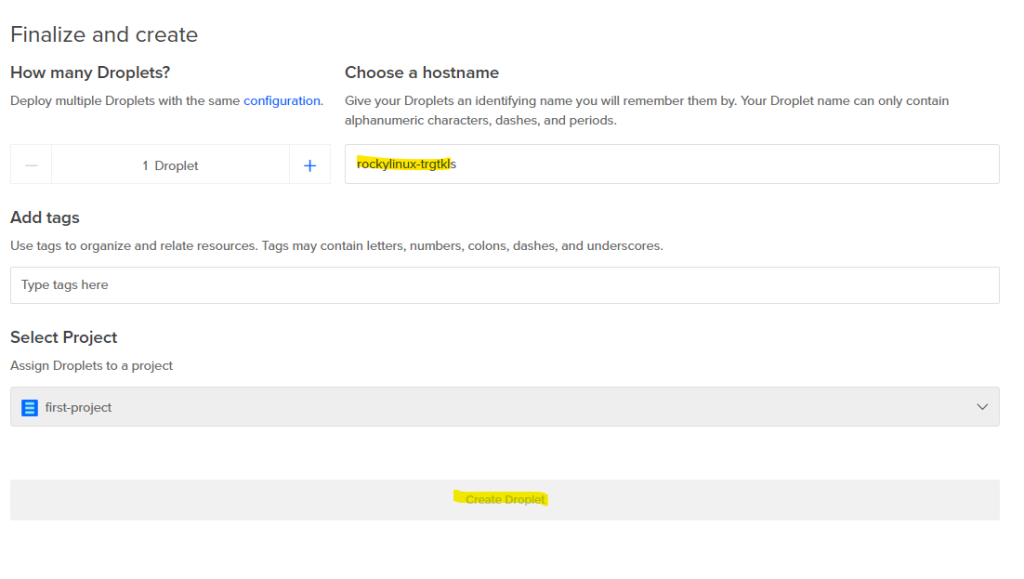Open the blue configuration link
Image resolution: width=1024 pixels, height=579 pixels.
coord(282,101)
